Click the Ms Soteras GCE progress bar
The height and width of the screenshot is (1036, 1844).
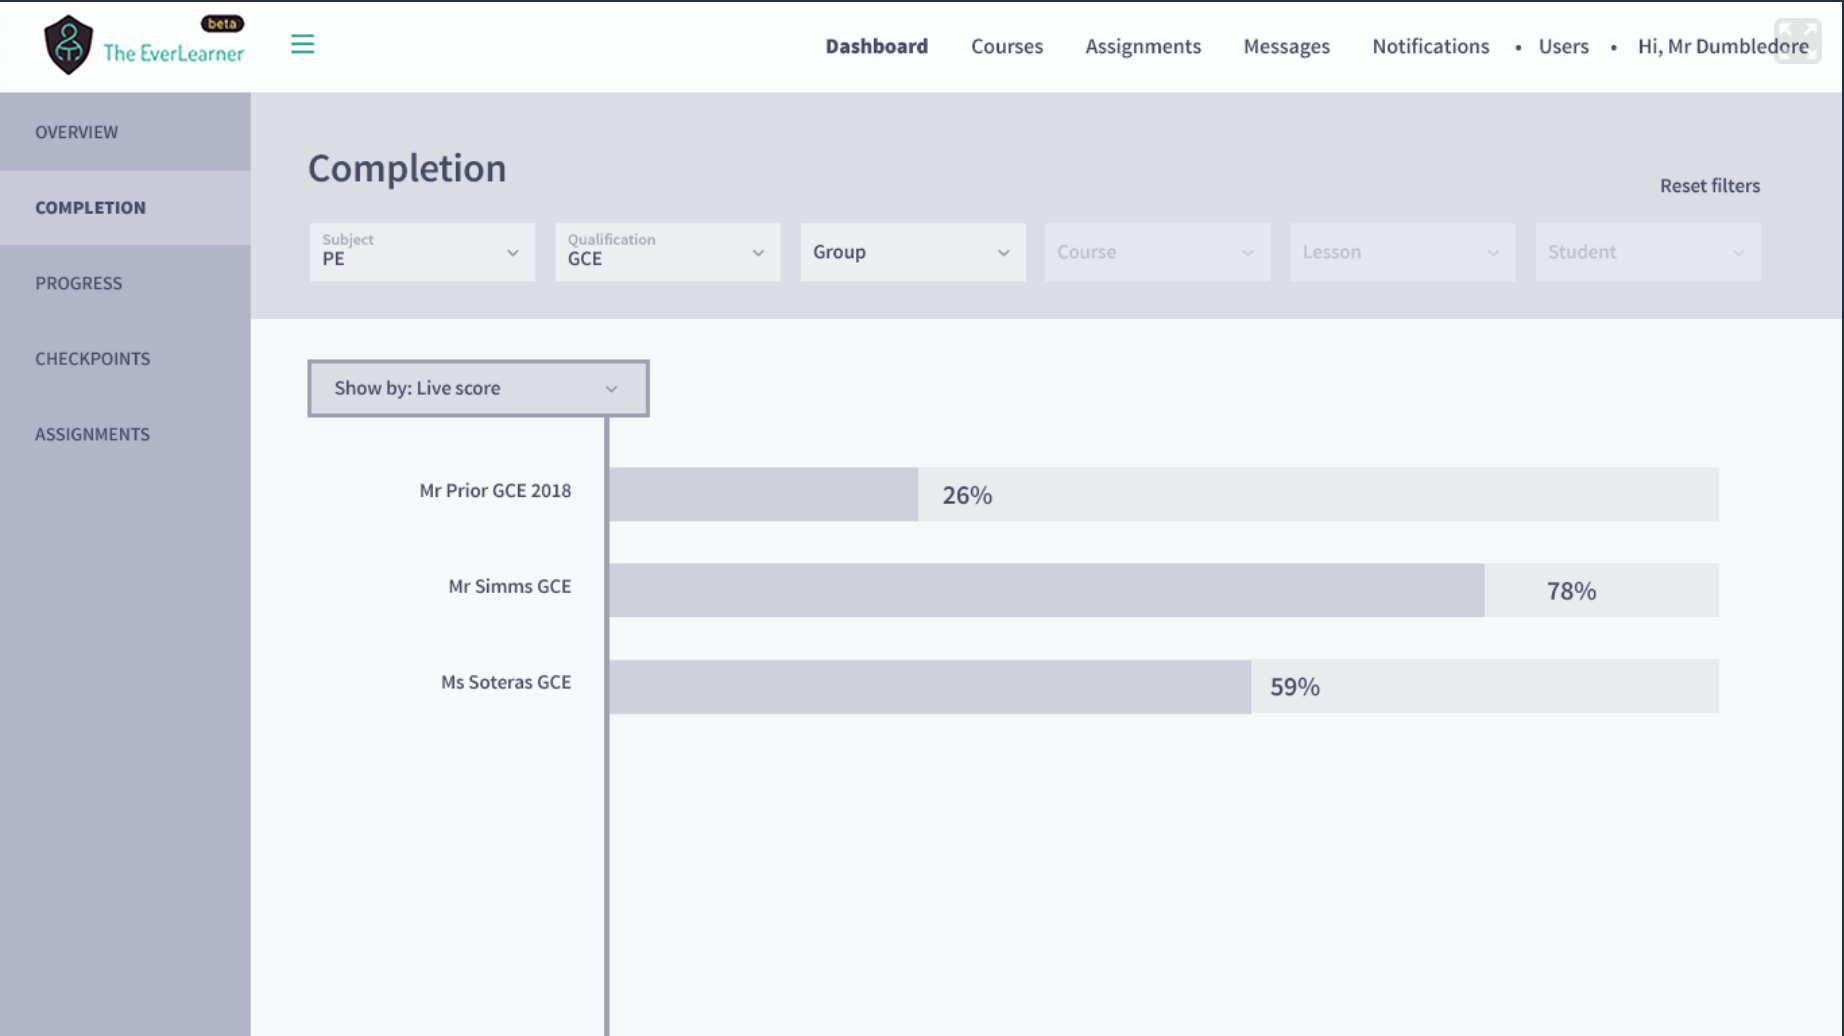pos(1164,686)
